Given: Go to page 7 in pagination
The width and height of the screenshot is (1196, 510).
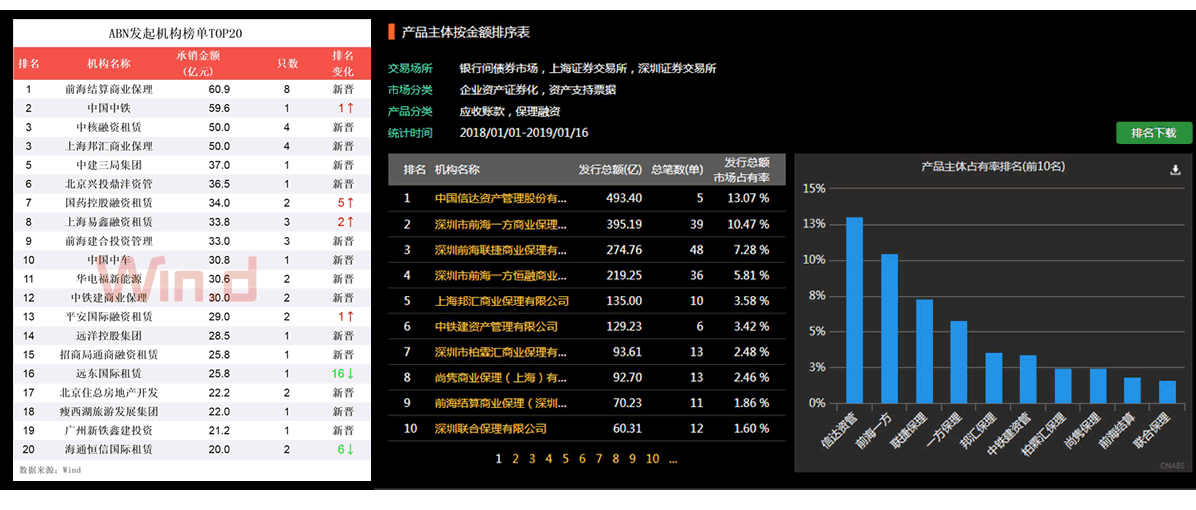Looking at the screenshot, I should [599, 459].
